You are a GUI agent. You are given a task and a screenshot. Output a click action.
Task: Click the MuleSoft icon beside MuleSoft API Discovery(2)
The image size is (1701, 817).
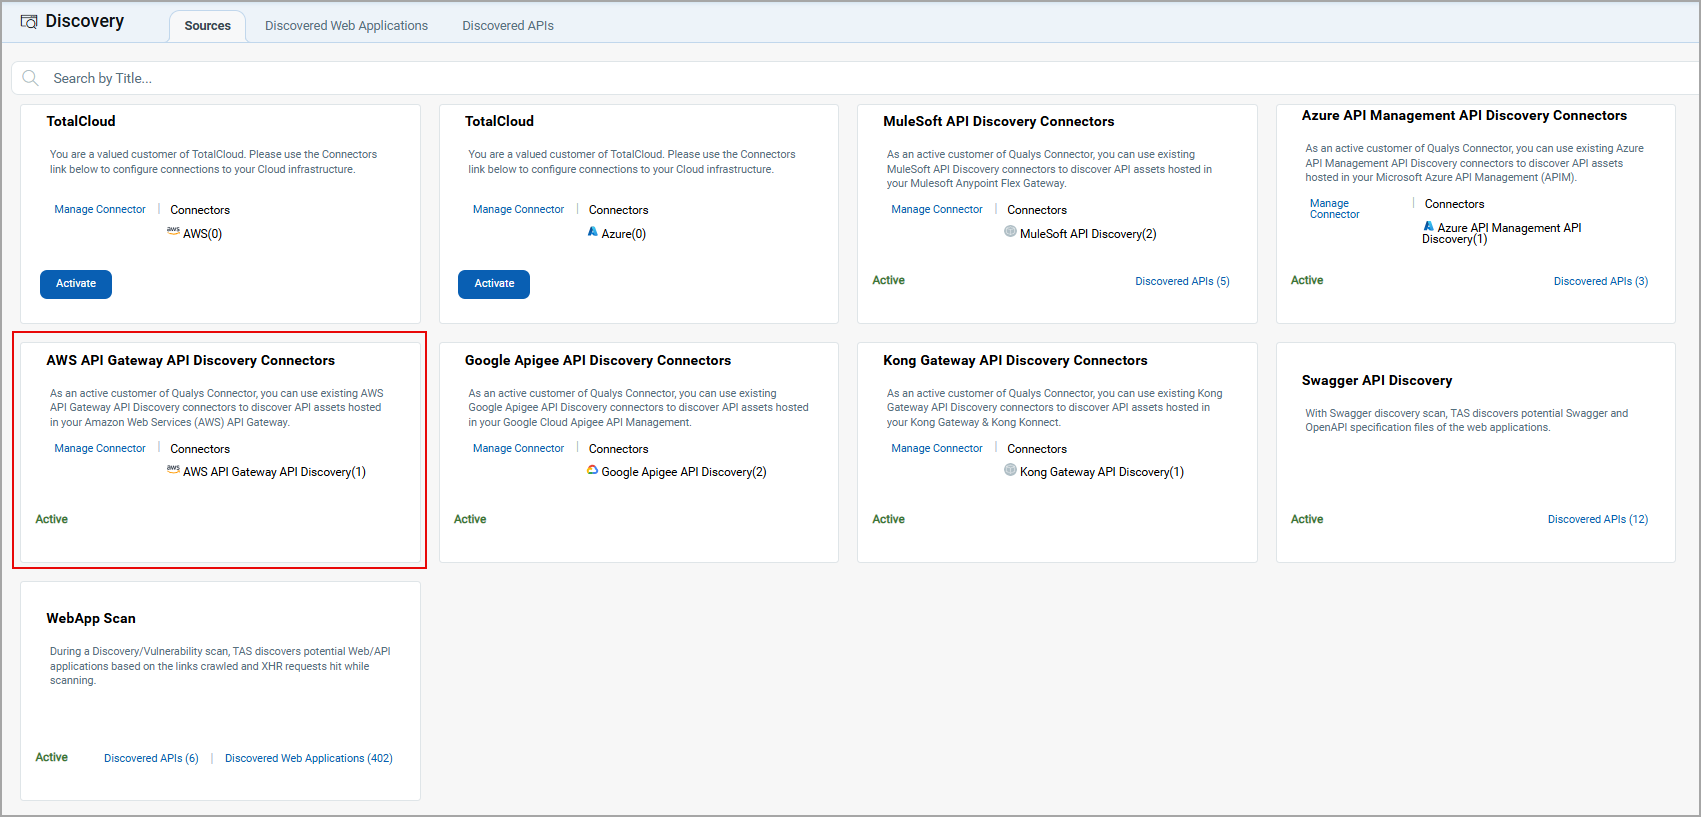click(1010, 231)
